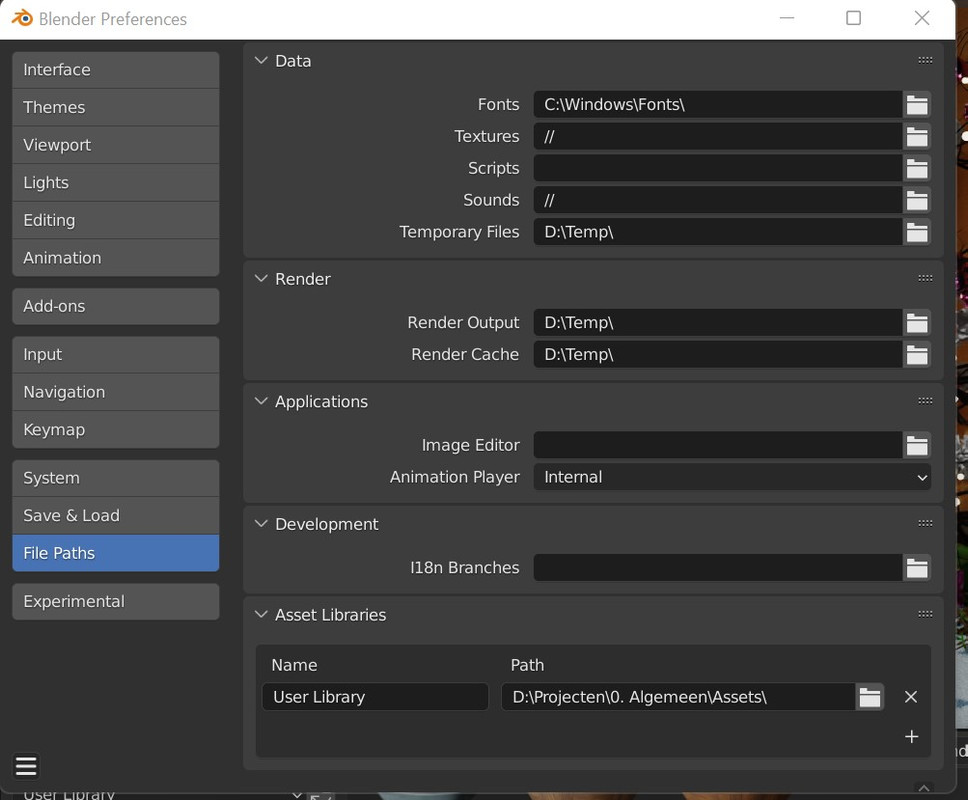Go to the Keymap tab
The width and height of the screenshot is (968, 800).
coord(115,430)
